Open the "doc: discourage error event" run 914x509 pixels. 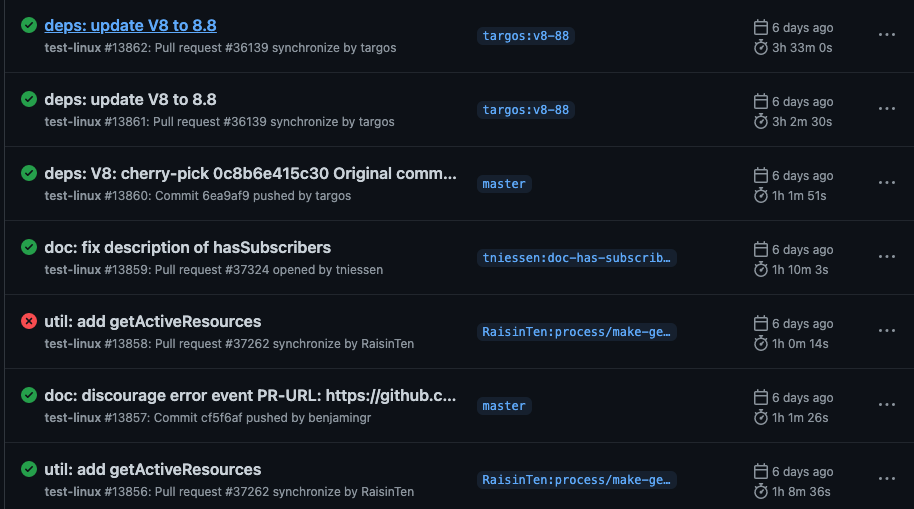click(250, 396)
